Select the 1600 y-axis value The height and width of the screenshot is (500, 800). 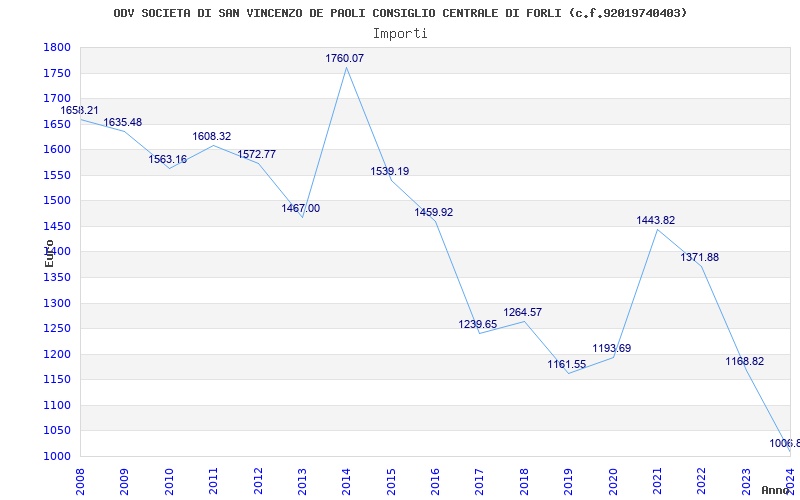point(57,149)
